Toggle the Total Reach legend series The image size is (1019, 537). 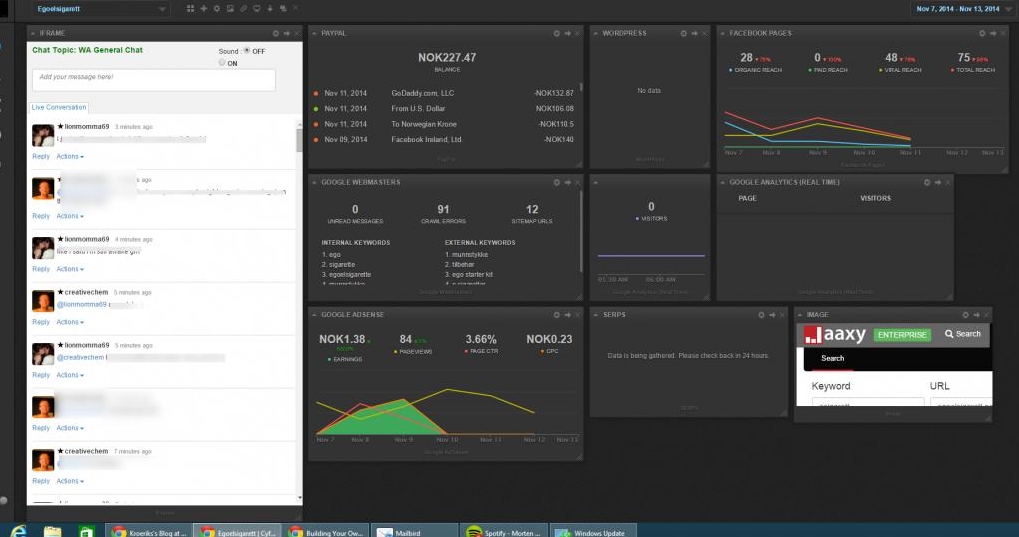pos(972,70)
